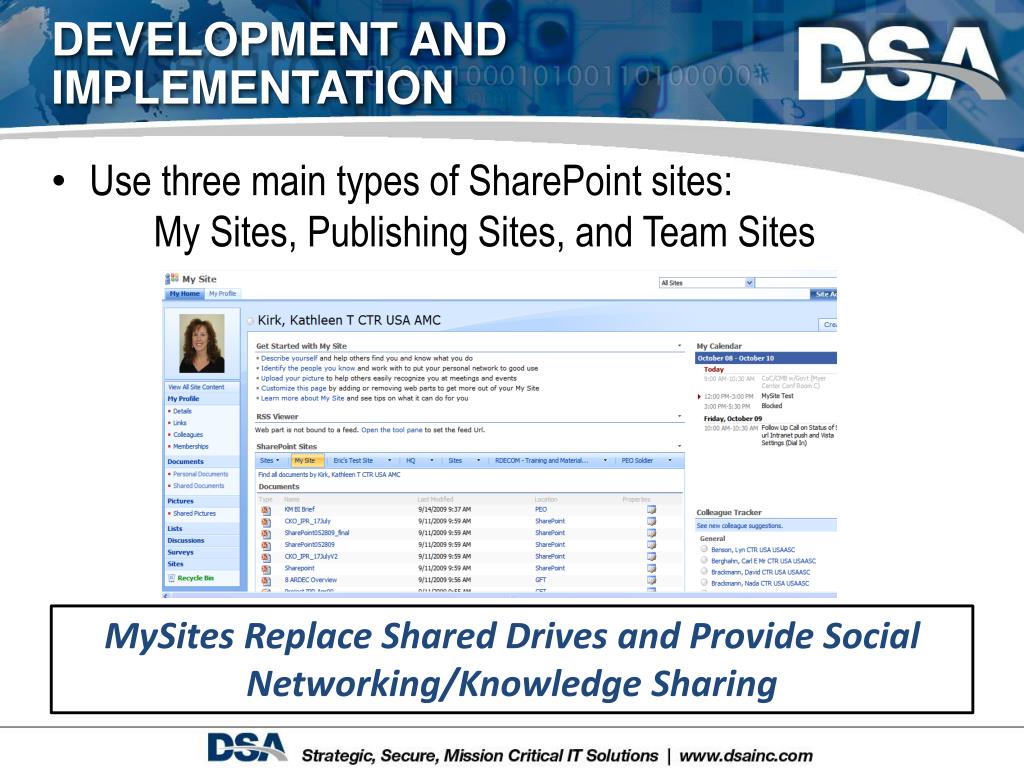This screenshot has height=768, width=1024.
Task: Click presence indicator for Berghahn, Carl
Action: pos(704,560)
